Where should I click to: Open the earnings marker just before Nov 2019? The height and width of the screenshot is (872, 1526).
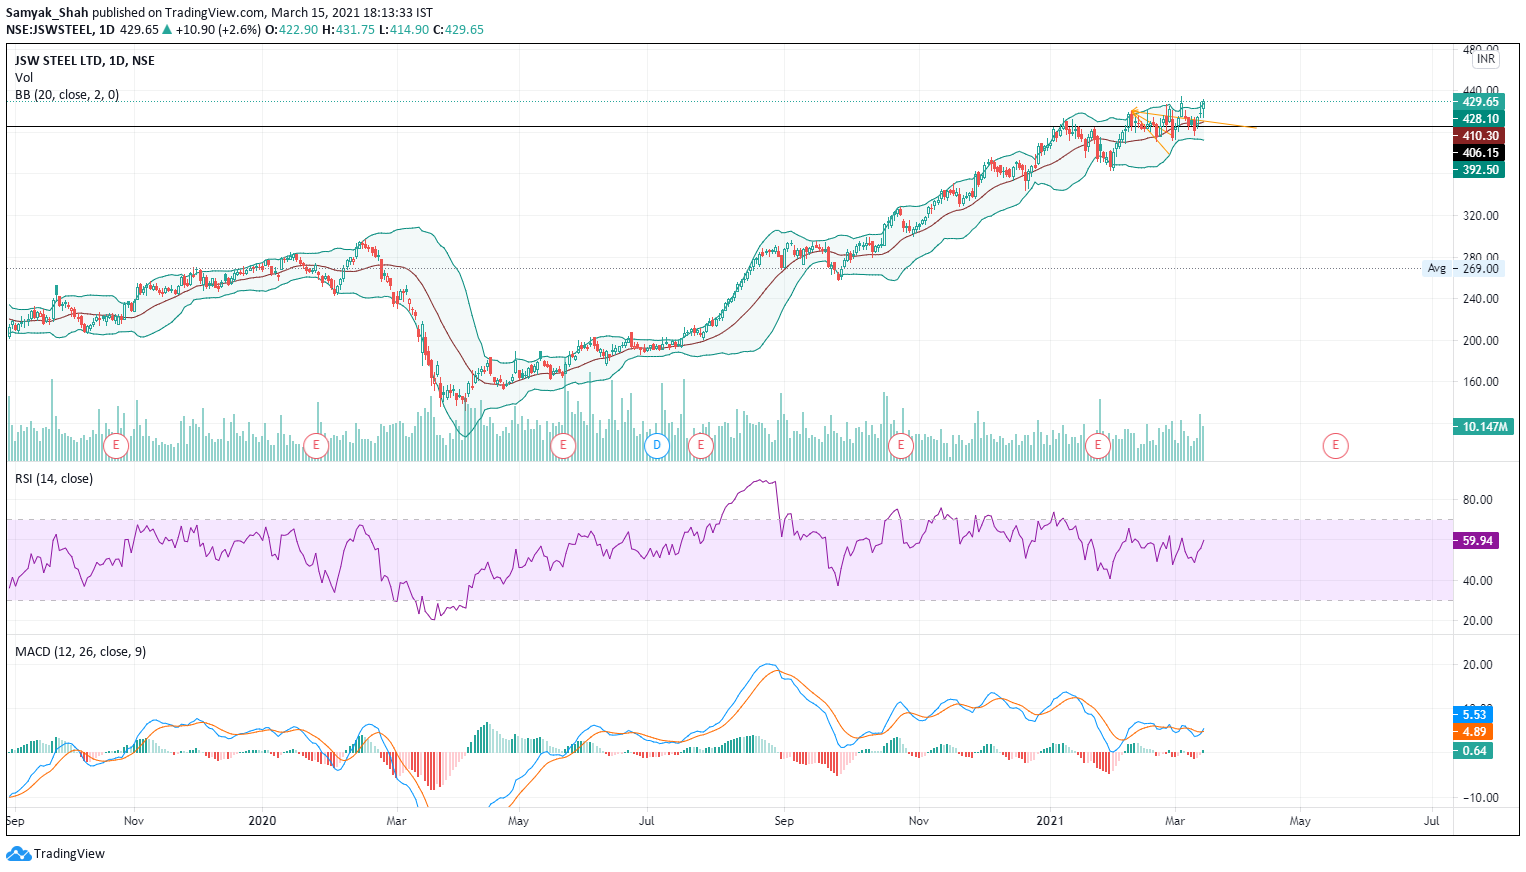point(116,445)
